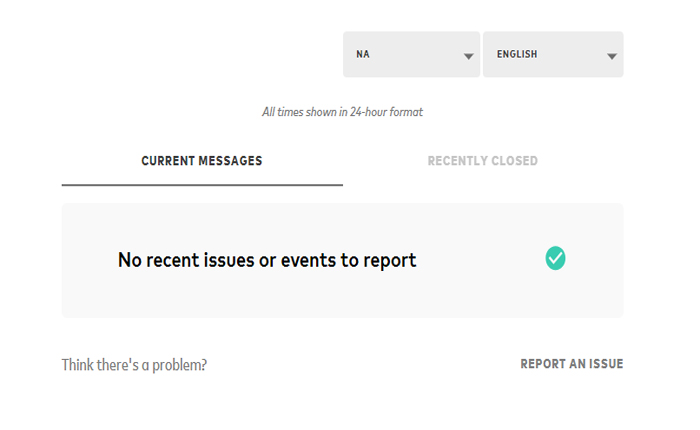
Task: Click the word "MESSAGES" in first tab
Action: click(x=228, y=161)
